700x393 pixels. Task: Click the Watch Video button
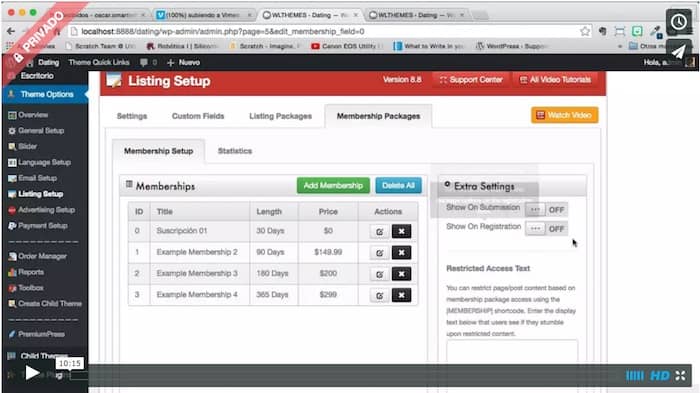[565, 115]
